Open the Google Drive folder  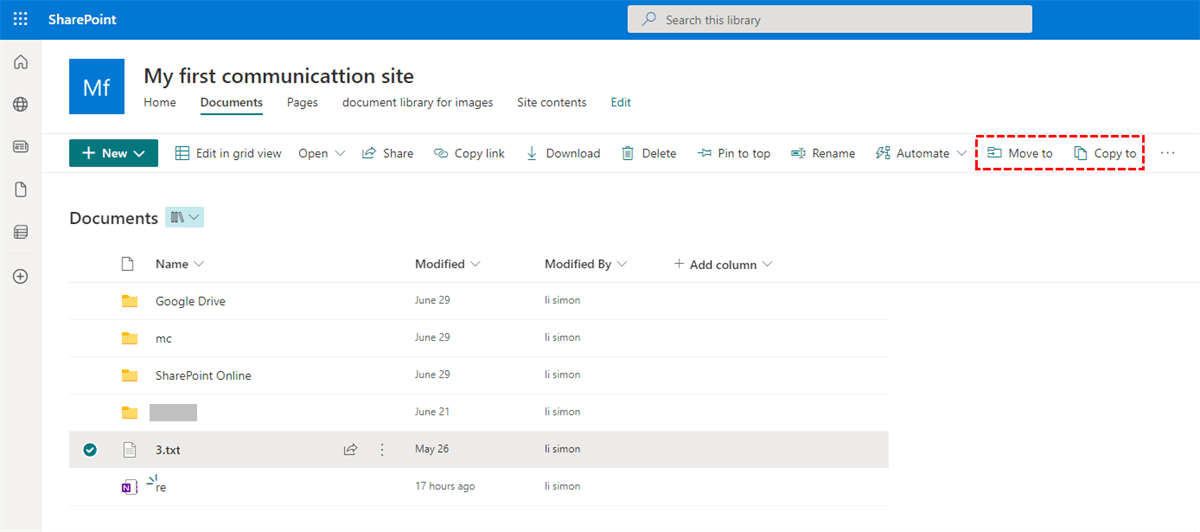coord(190,301)
